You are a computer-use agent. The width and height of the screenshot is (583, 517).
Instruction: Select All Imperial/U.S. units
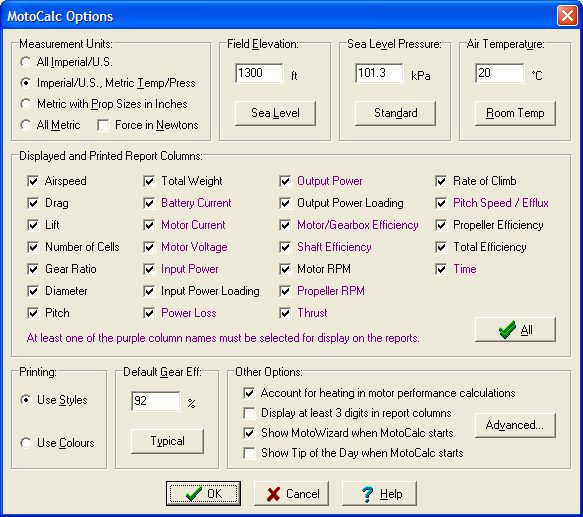[x=26, y=62]
